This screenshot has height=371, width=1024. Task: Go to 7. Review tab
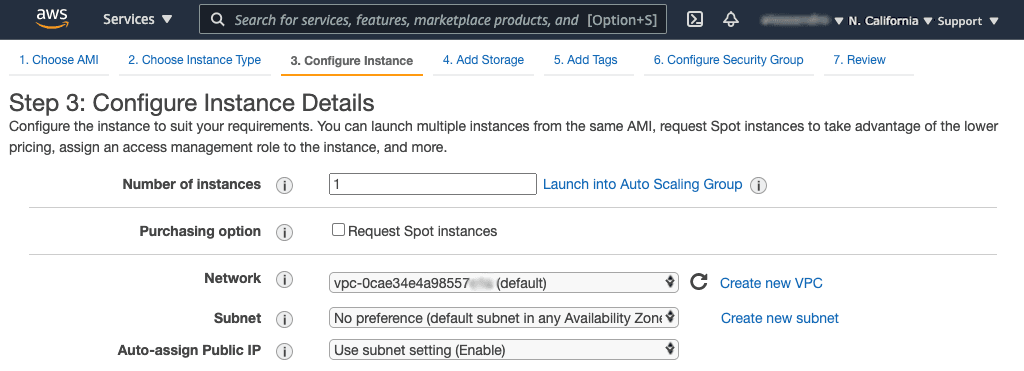(859, 60)
